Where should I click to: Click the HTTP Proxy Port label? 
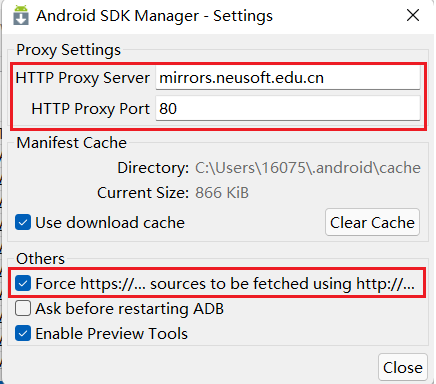(x=91, y=109)
